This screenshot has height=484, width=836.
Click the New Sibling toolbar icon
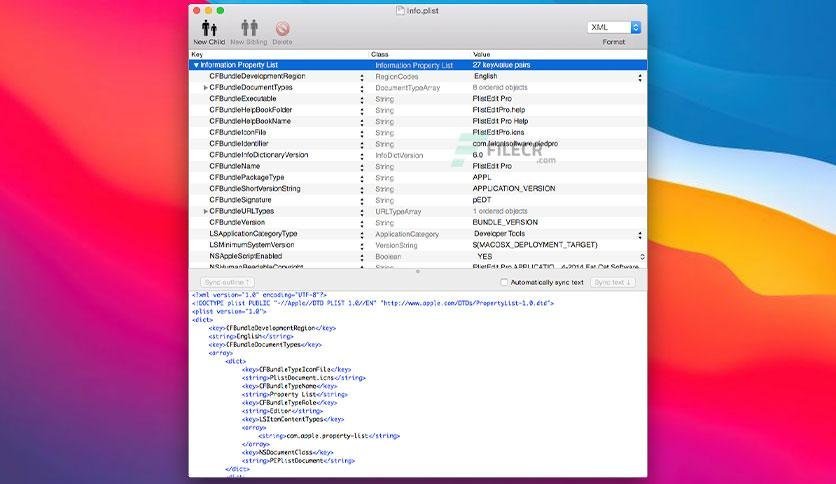tap(249, 28)
